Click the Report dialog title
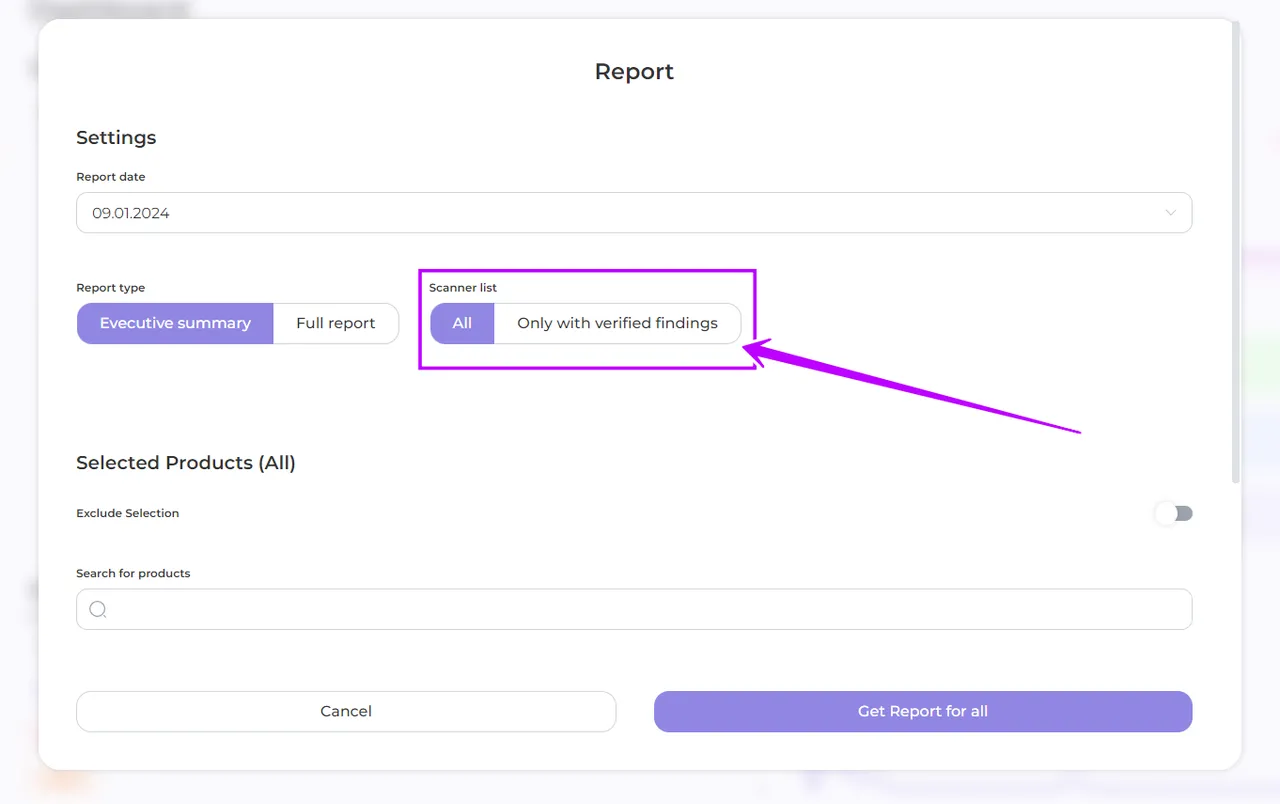The image size is (1280, 804). pos(634,72)
